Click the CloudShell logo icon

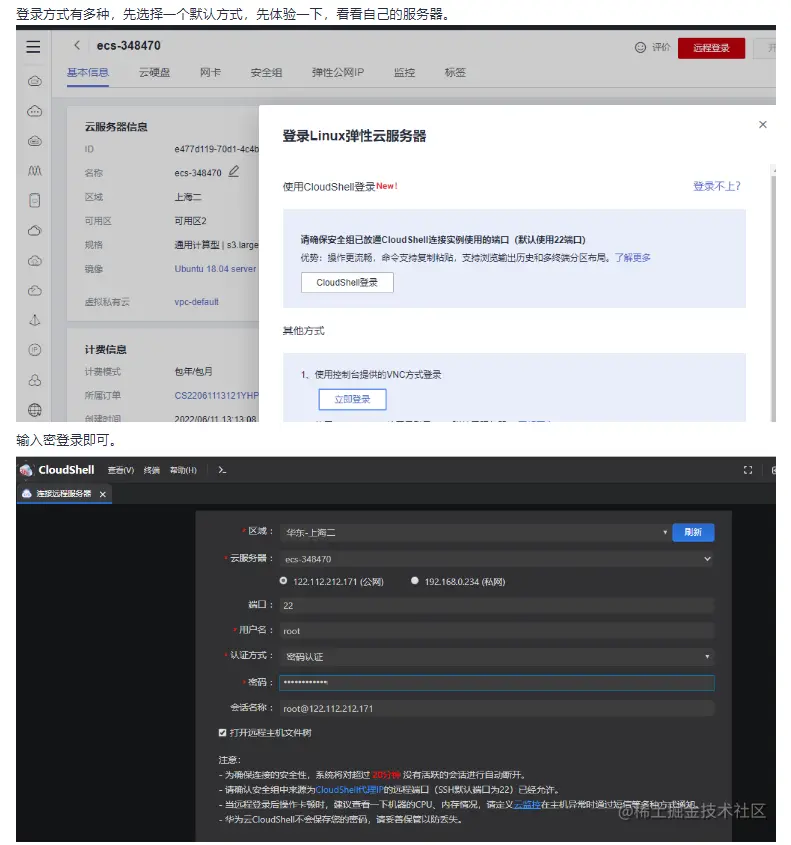click(x=26, y=470)
